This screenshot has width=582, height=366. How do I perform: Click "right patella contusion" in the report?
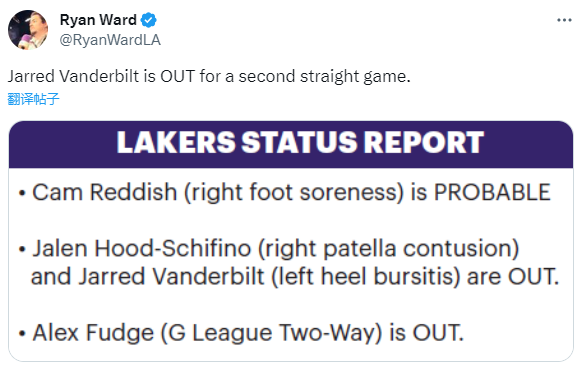click(x=389, y=249)
